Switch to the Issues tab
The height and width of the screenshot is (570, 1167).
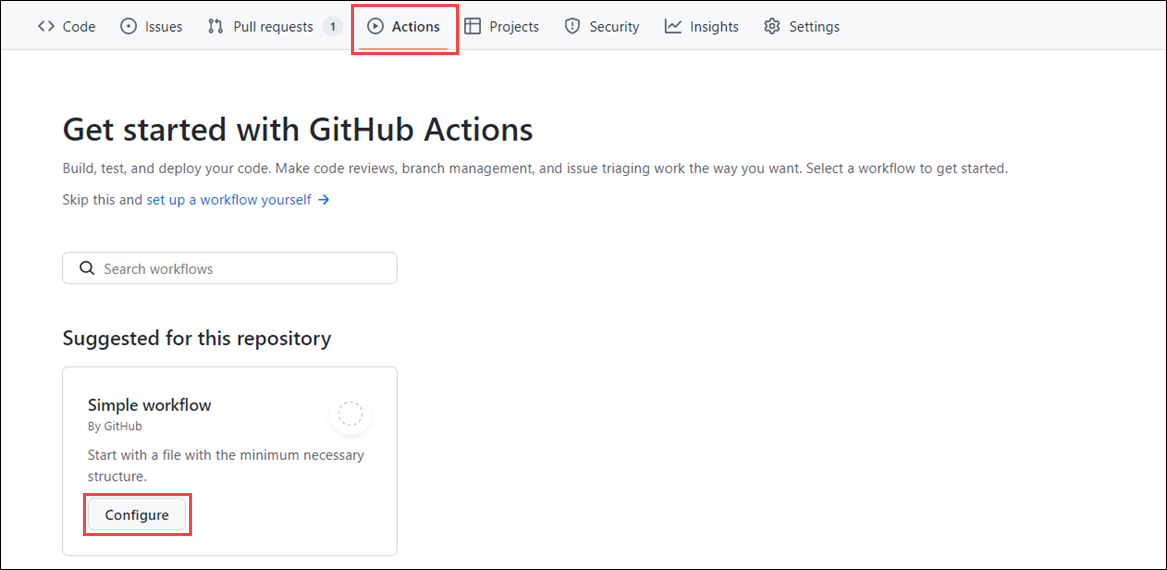tap(163, 27)
